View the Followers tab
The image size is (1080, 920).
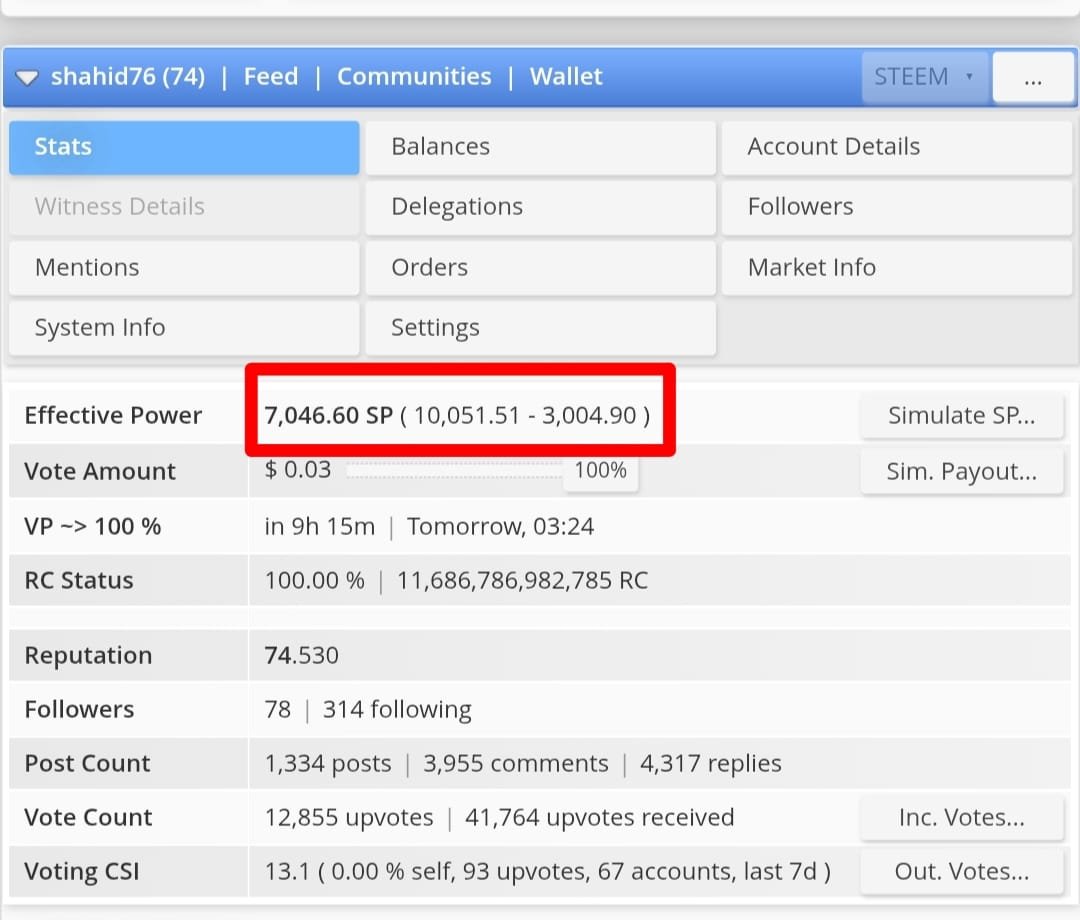[x=897, y=207]
